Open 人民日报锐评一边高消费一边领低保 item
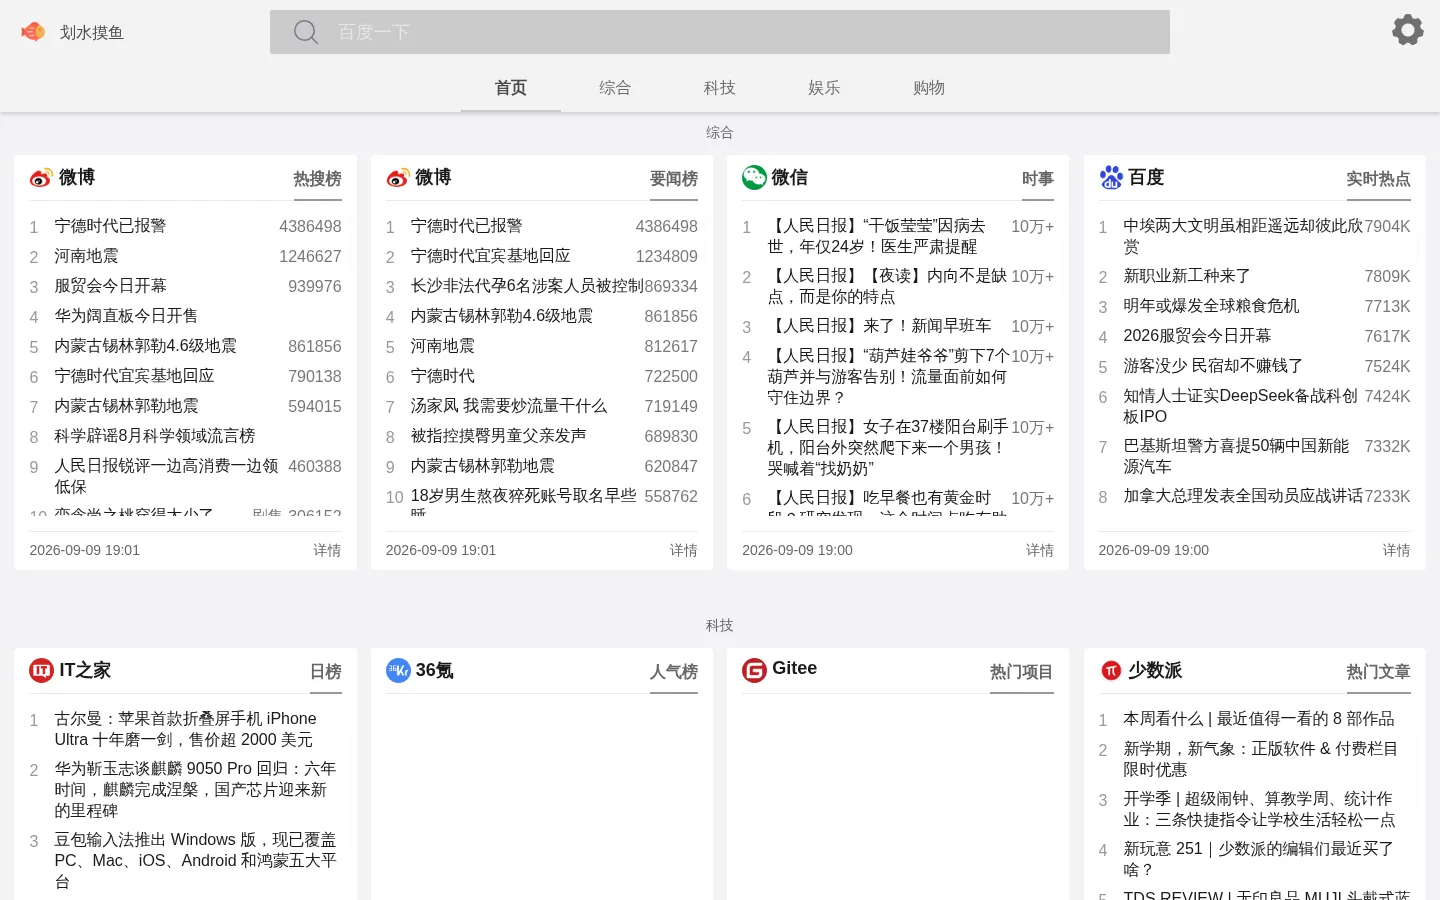The height and width of the screenshot is (900, 1440). [166, 476]
